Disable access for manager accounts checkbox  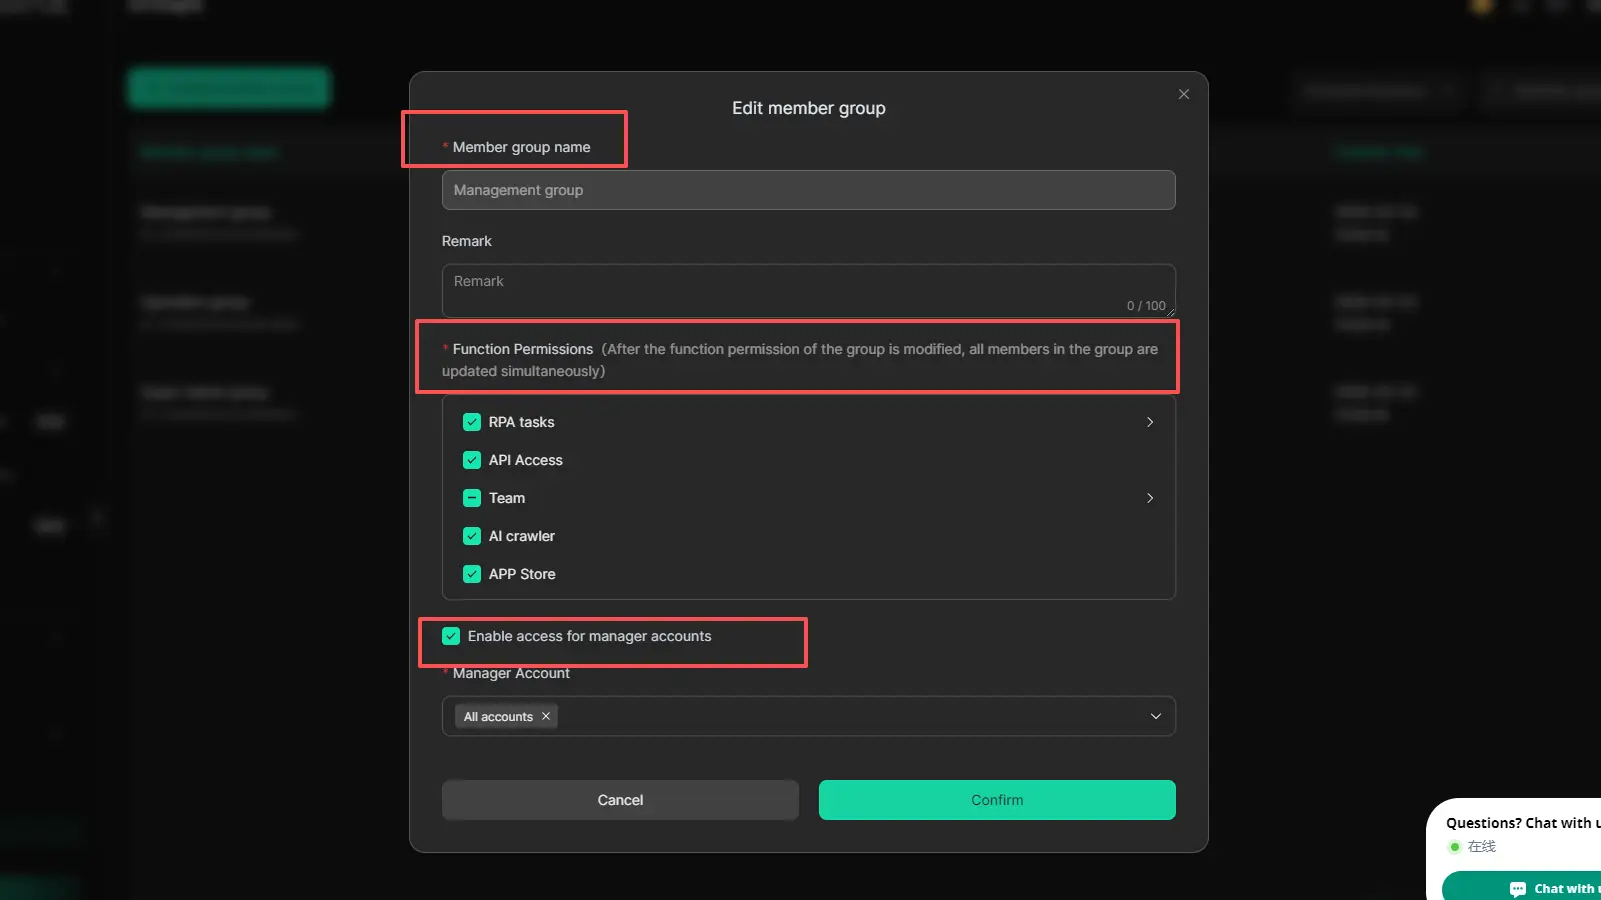pos(451,636)
